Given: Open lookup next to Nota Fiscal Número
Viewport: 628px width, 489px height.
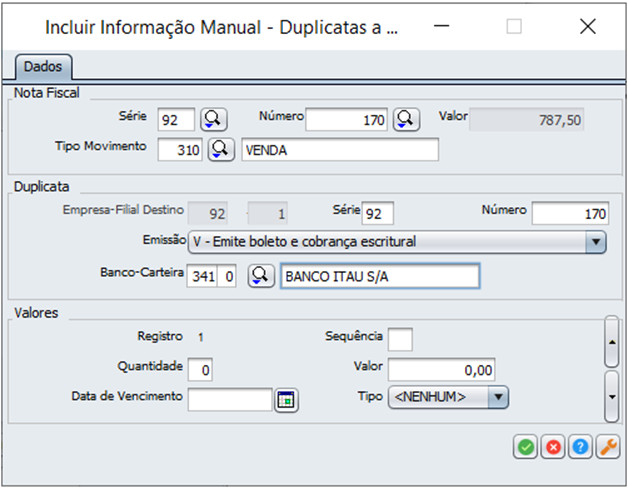Looking at the screenshot, I should click(405, 120).
